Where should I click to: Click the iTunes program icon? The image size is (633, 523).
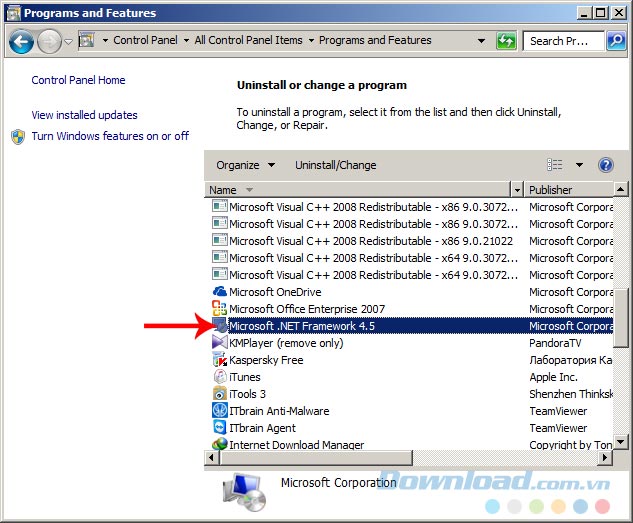(x=220, y=377)
